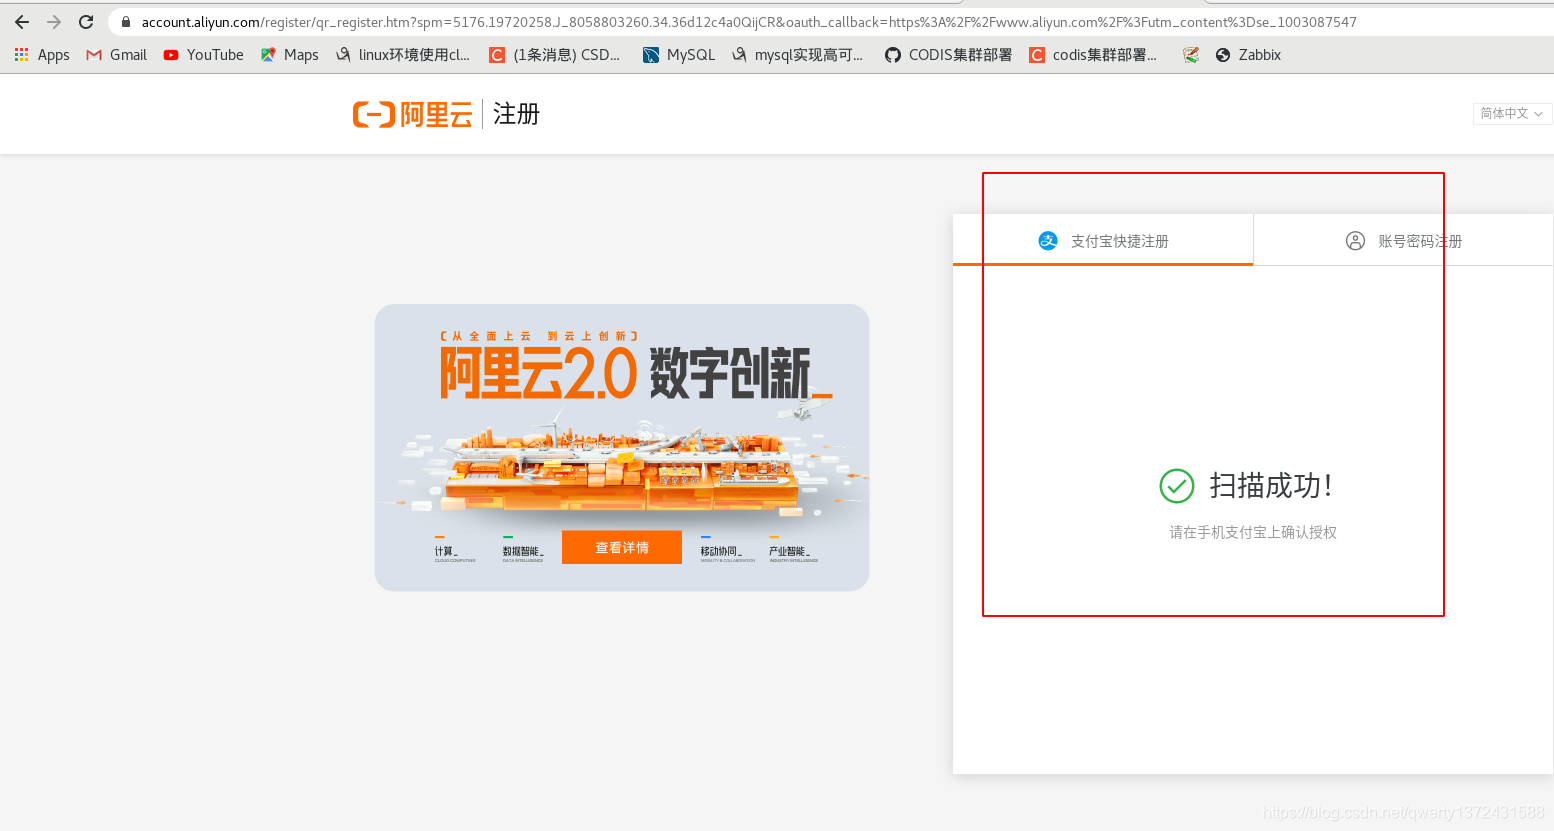Click the unnamed icon bookmark before Zabbix
Screen dimensions: 1554x831
pos(1191,55)
